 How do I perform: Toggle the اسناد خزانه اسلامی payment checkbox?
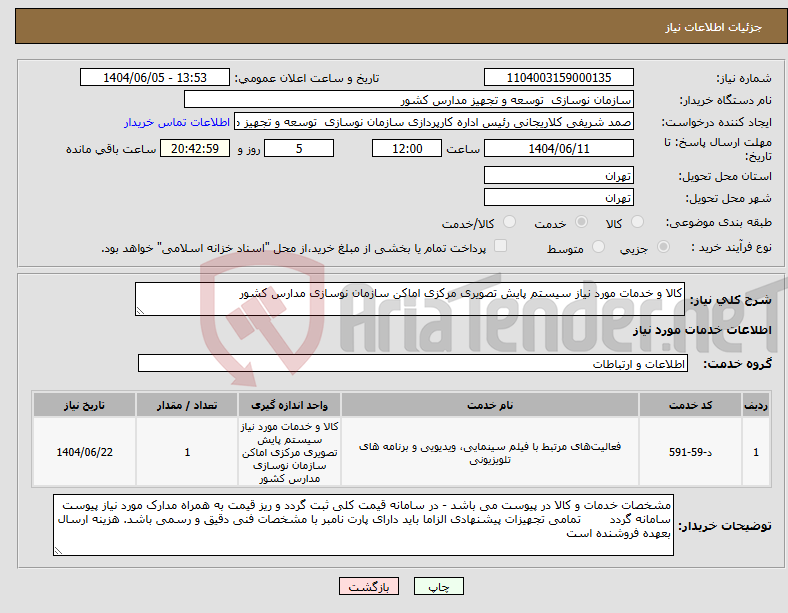(501, 246)
